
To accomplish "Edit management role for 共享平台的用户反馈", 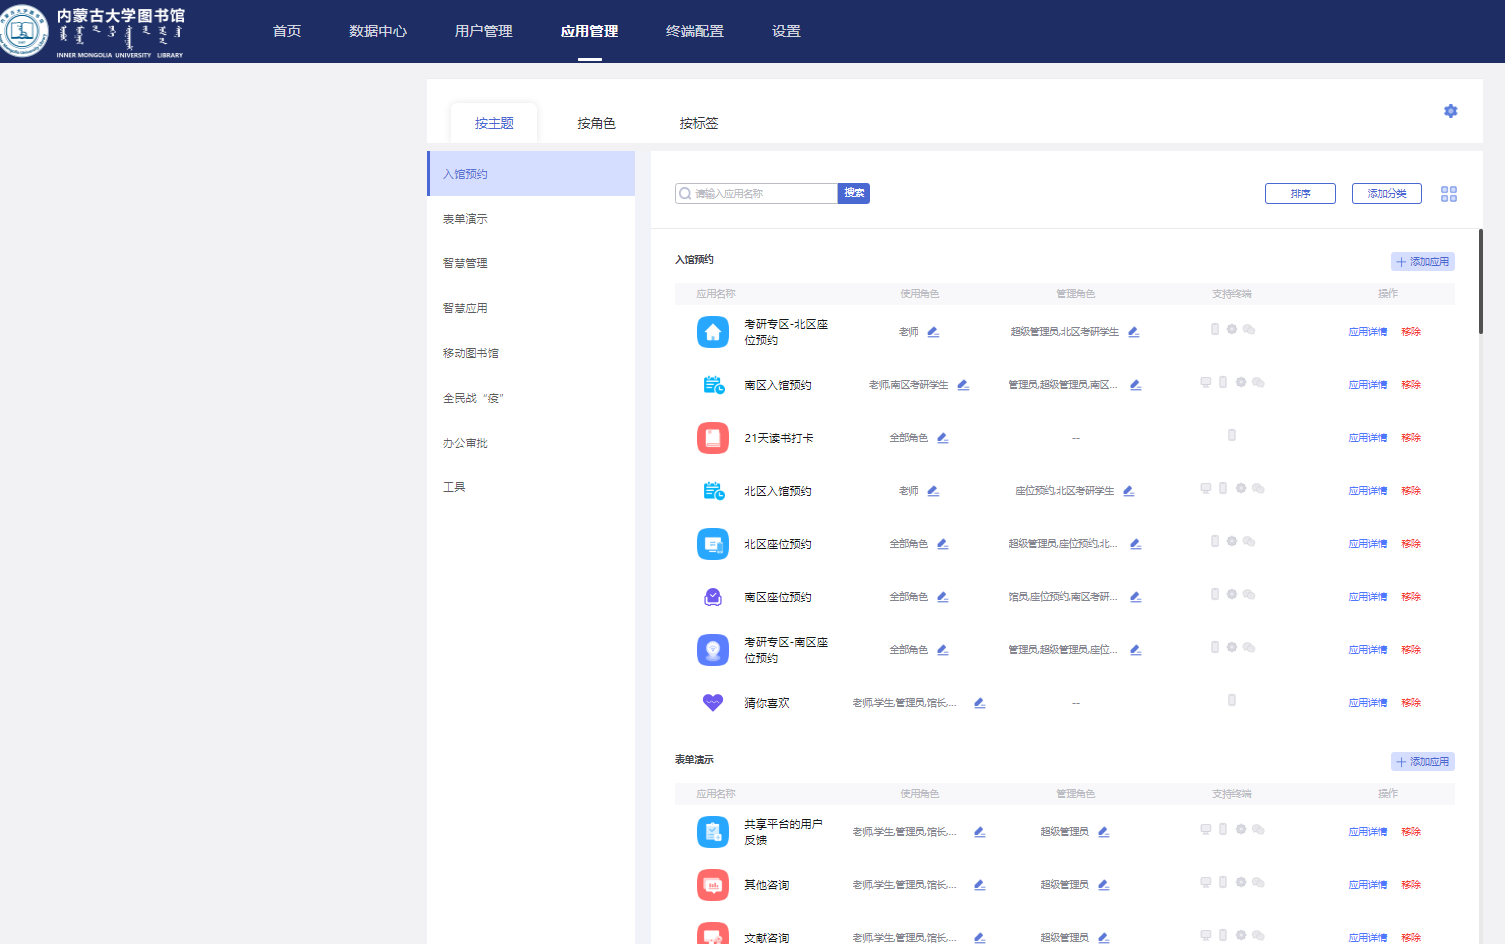I will coord(1103,832).
